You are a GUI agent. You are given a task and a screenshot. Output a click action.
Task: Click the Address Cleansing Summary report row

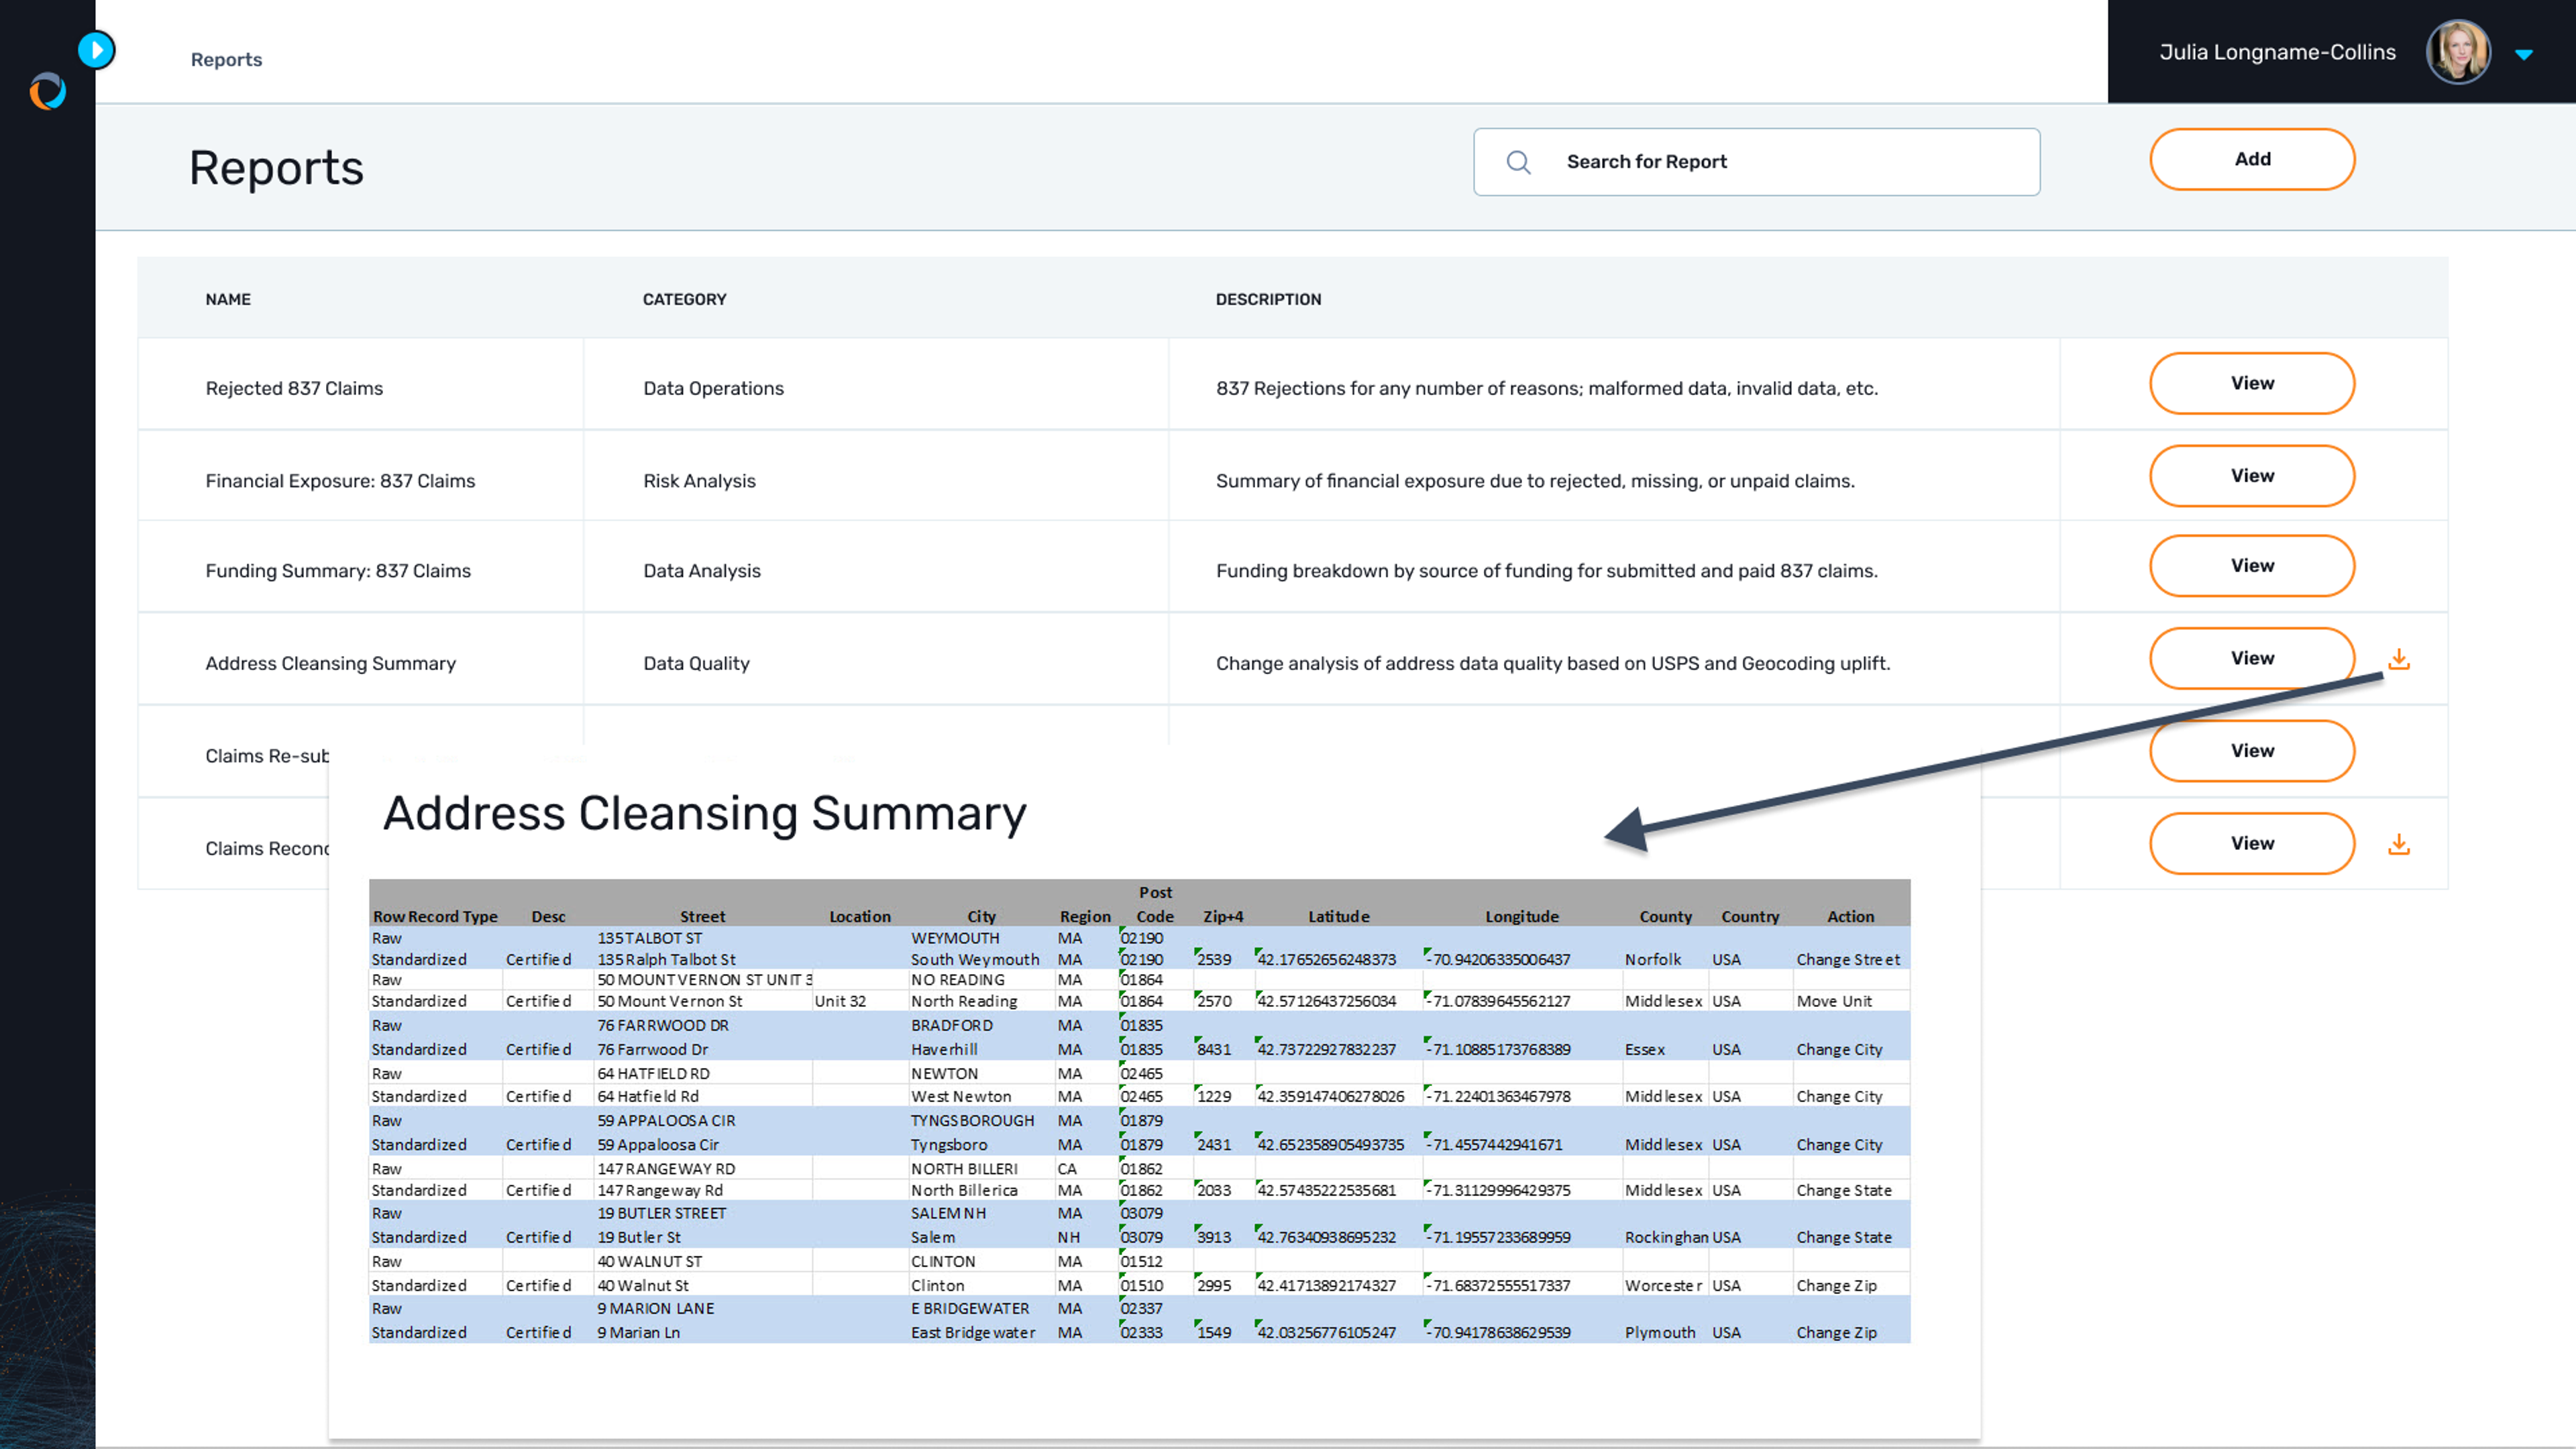point(329,661)
